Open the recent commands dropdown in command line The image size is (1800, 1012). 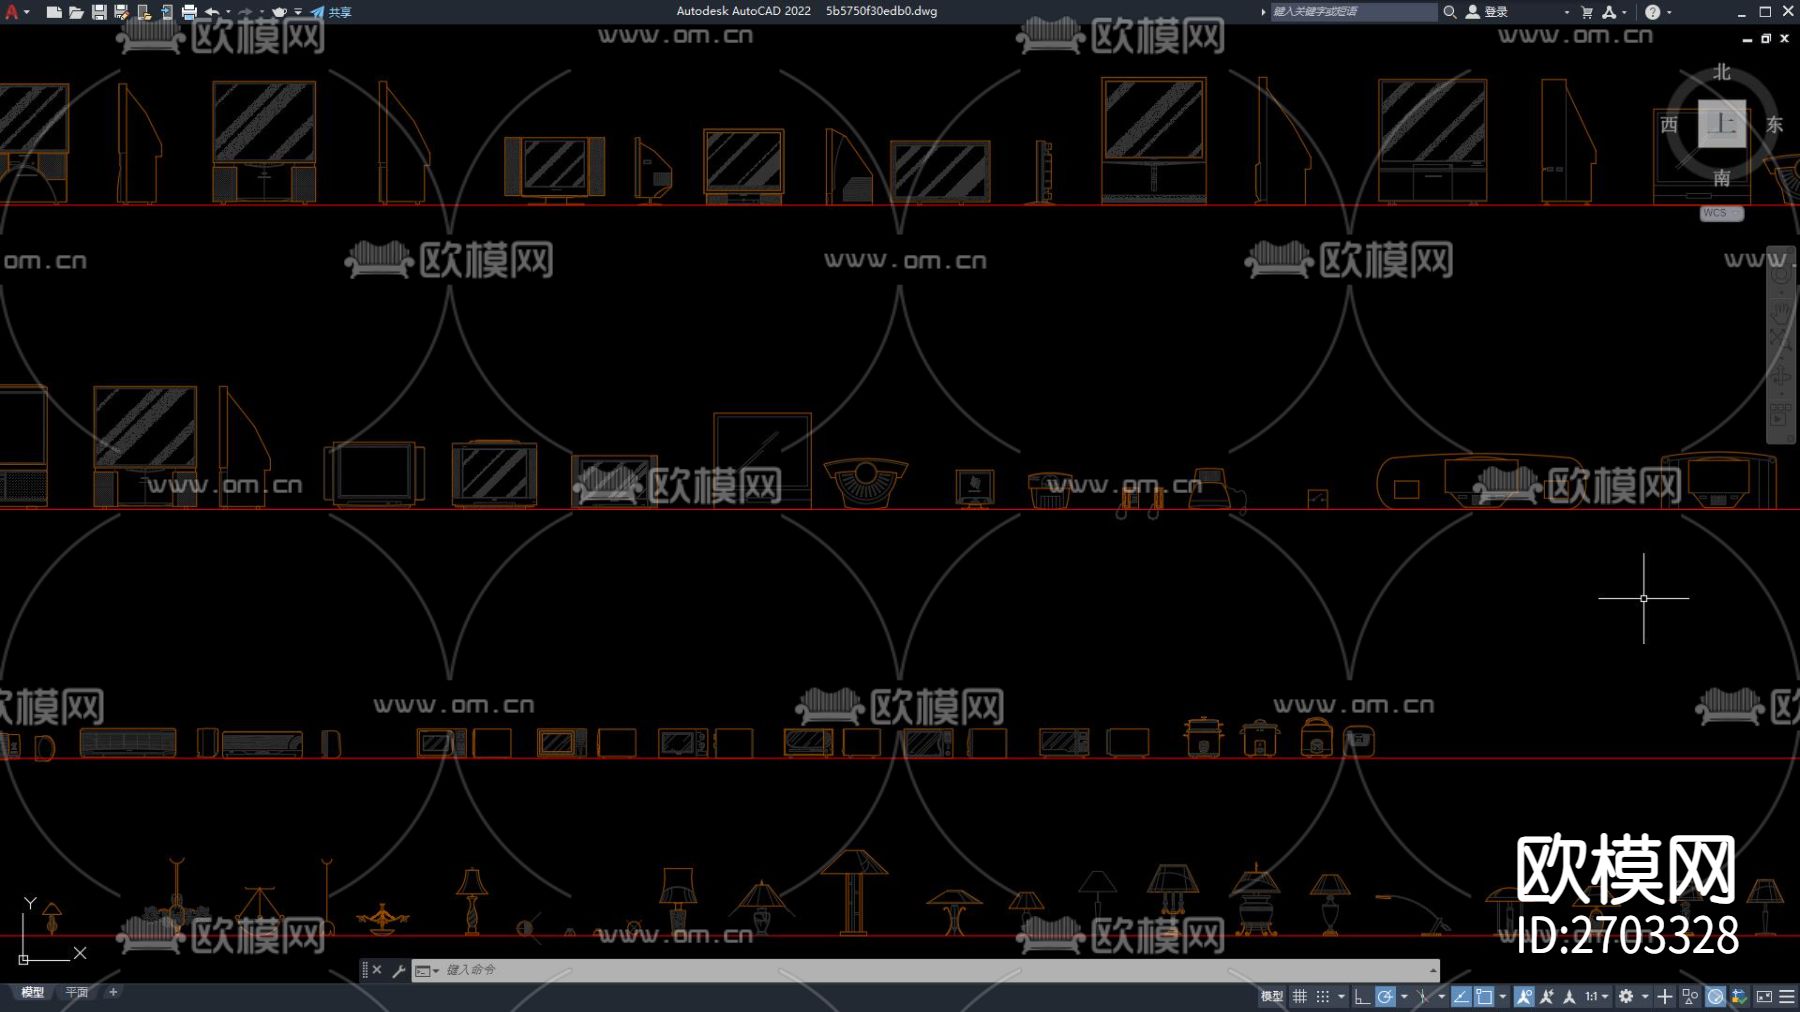427,970
